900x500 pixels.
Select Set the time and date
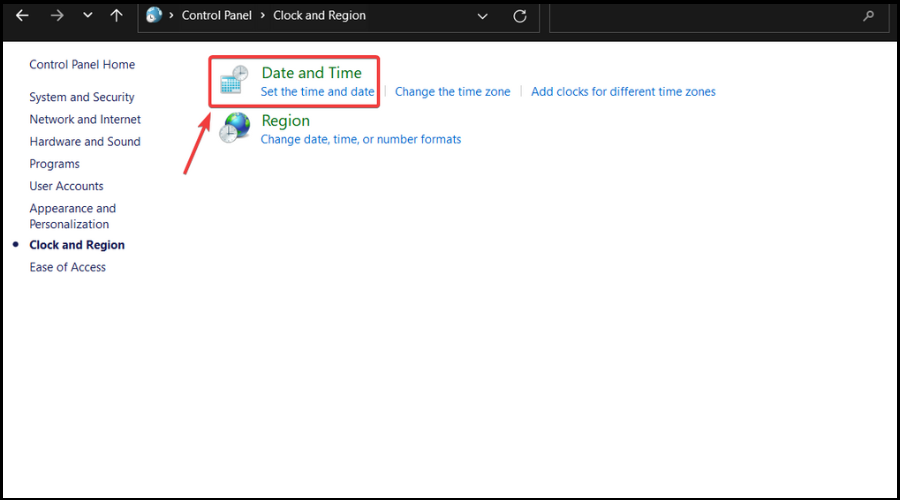click(x=317, y=92)
